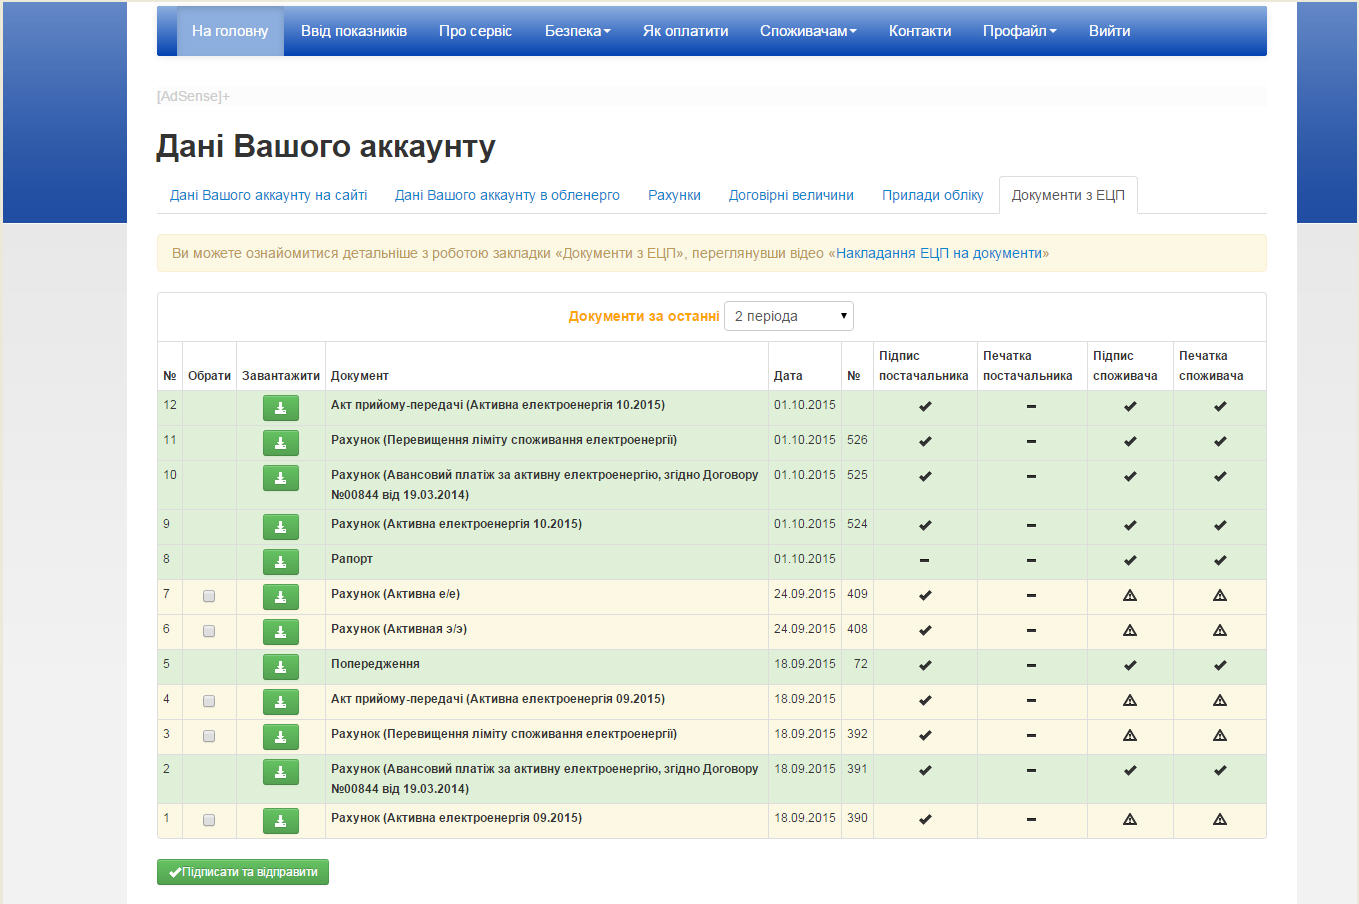Switch to Дані Вашого аккаунту в обленерго tab
Viewport: 1359px width, 904px height.
[x=507, y=195]
